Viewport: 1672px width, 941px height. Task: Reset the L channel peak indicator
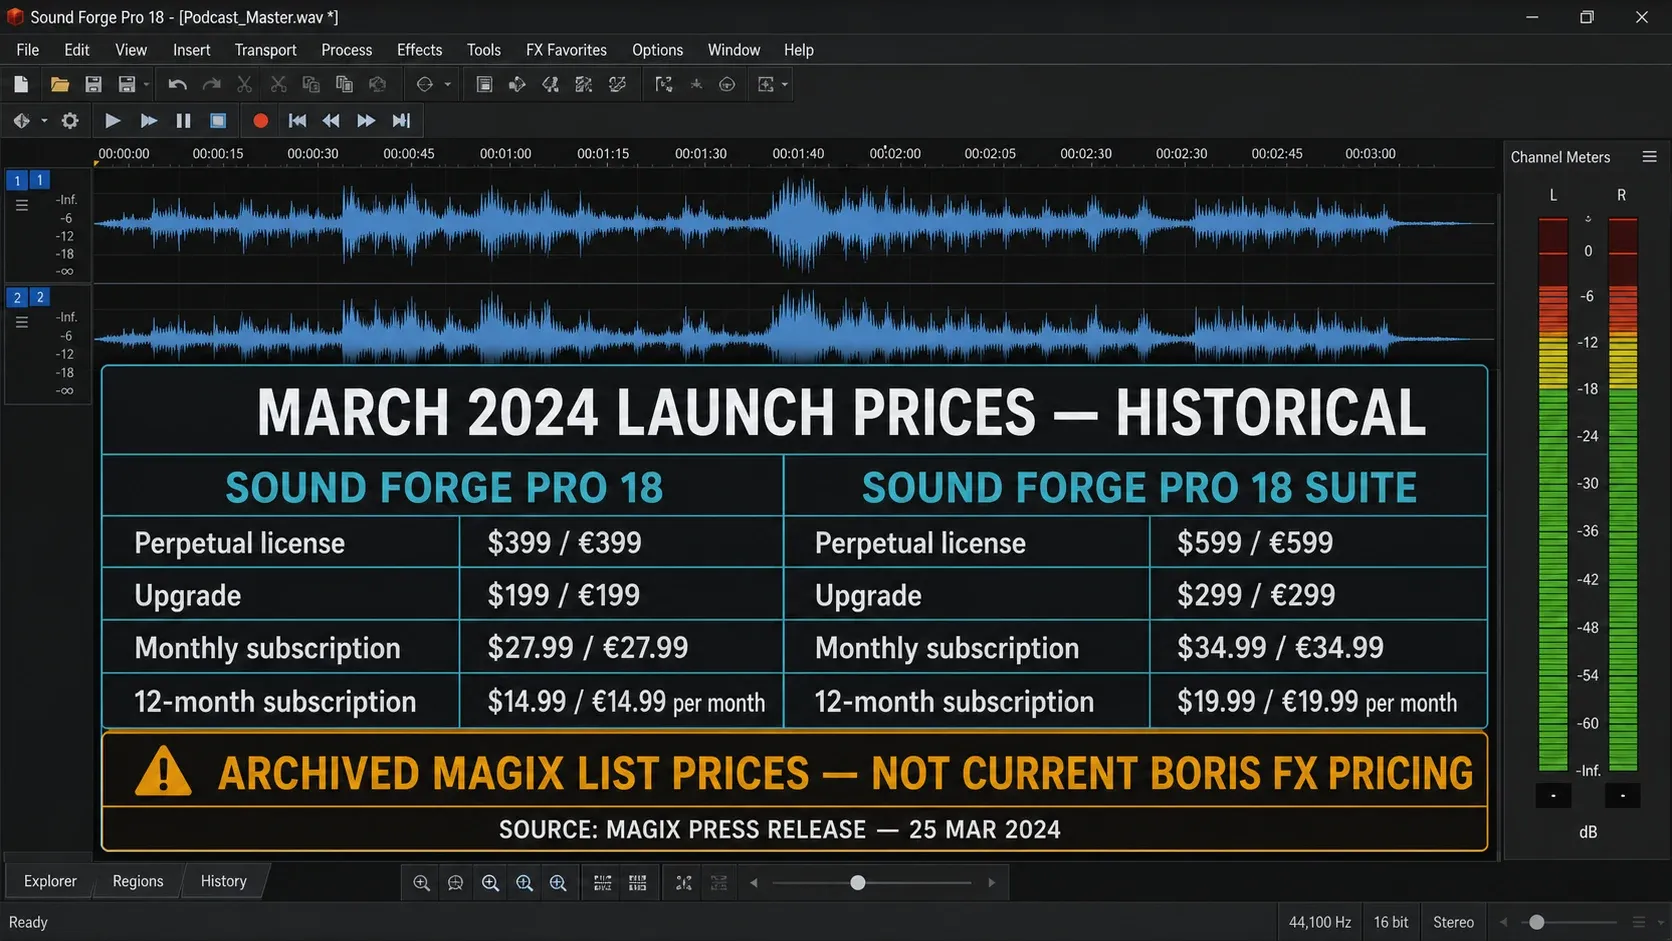click(x=1553, y=796)
